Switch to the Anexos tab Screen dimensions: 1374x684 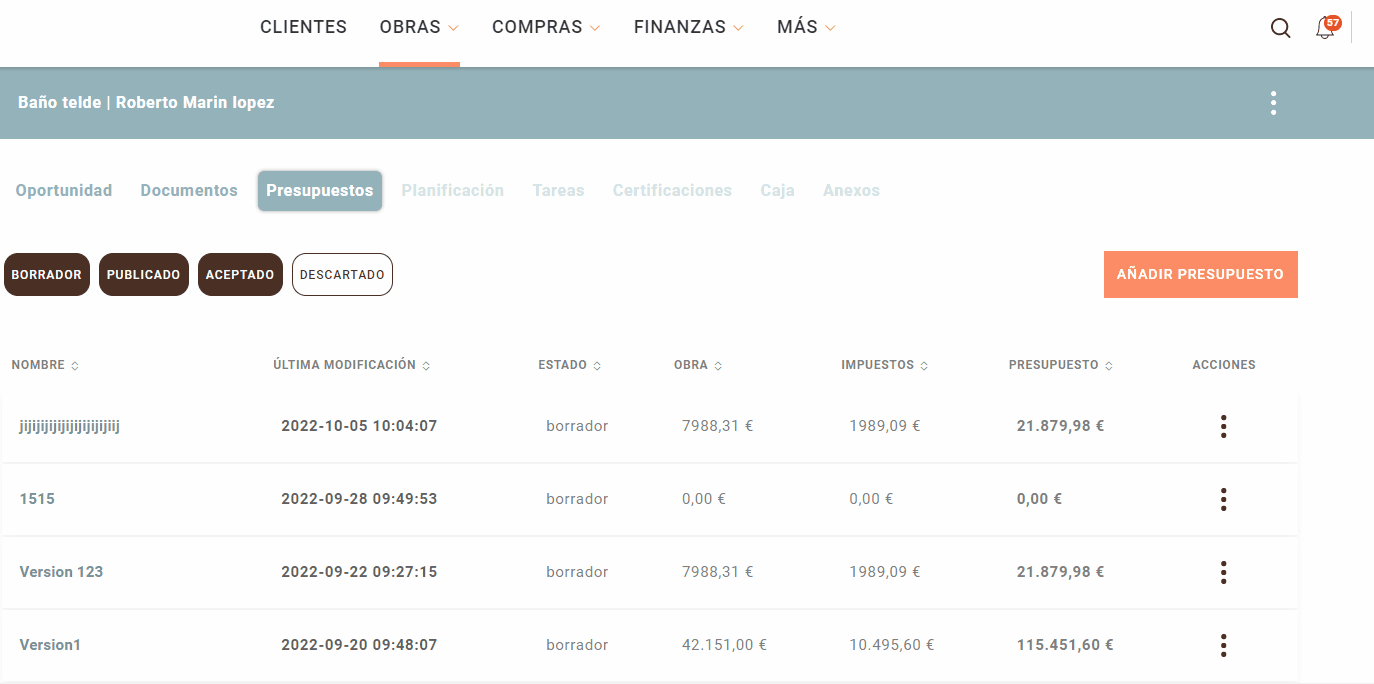(x=851, y=190)
